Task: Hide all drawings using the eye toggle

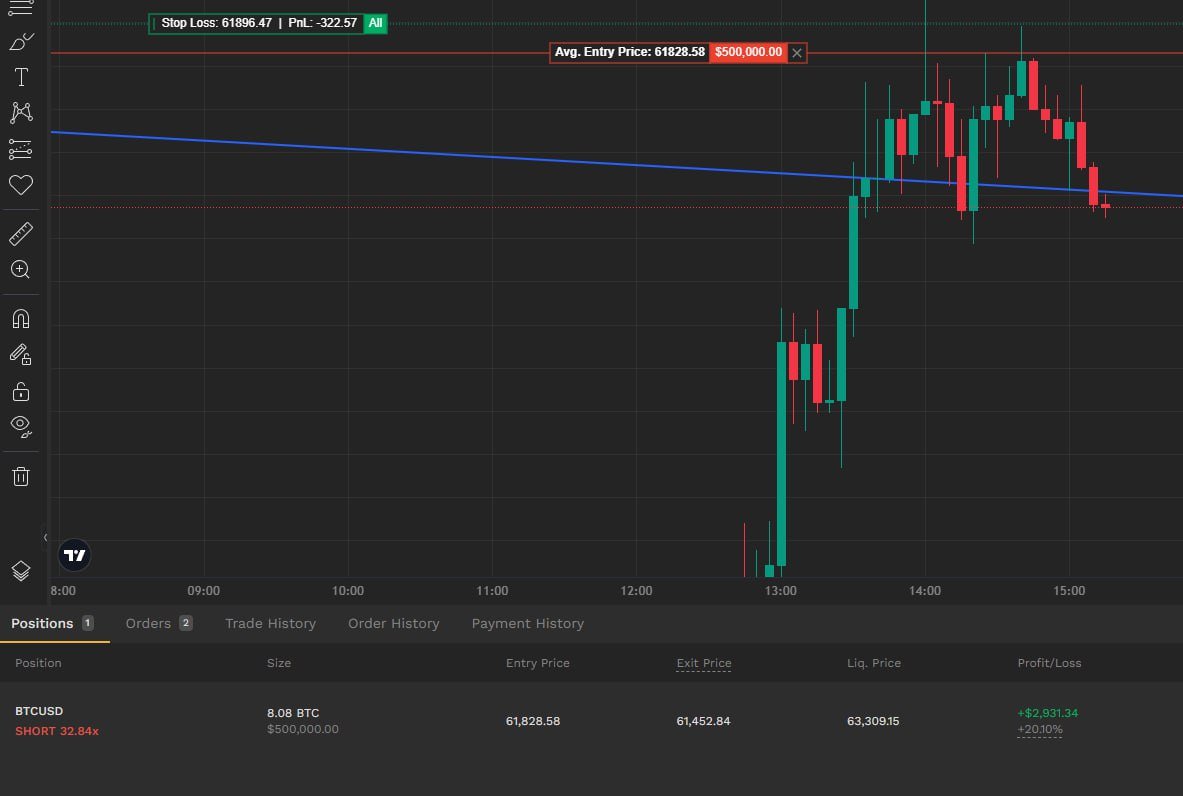Action: pyautogui.click(x=21, y=427)
